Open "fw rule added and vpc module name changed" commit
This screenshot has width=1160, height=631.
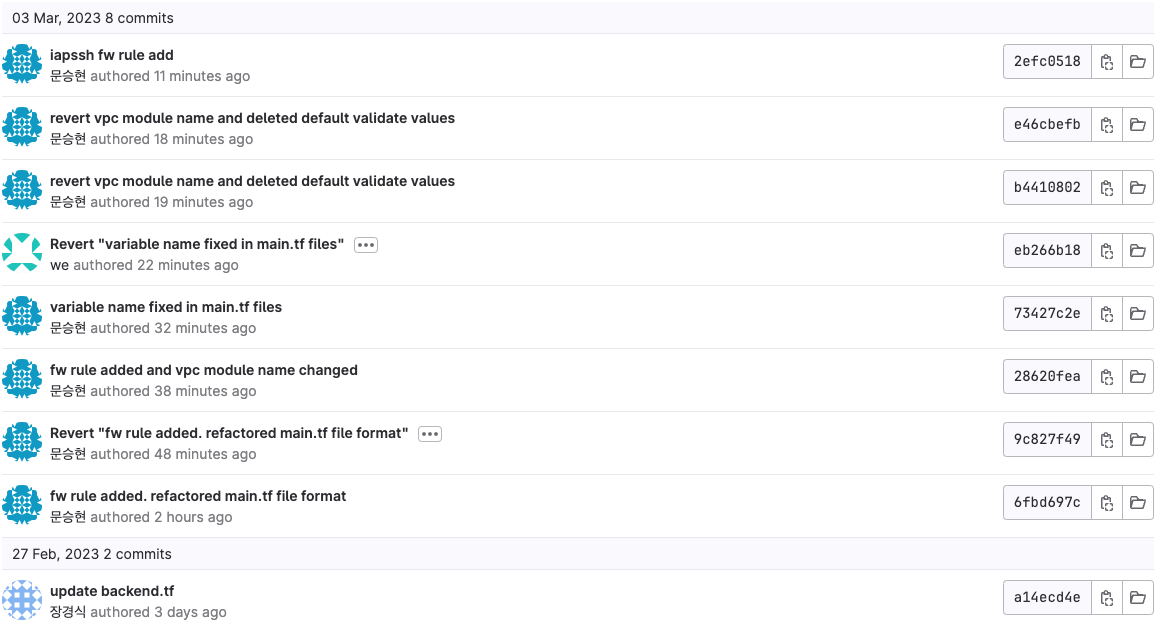click(x=203, y=370)
